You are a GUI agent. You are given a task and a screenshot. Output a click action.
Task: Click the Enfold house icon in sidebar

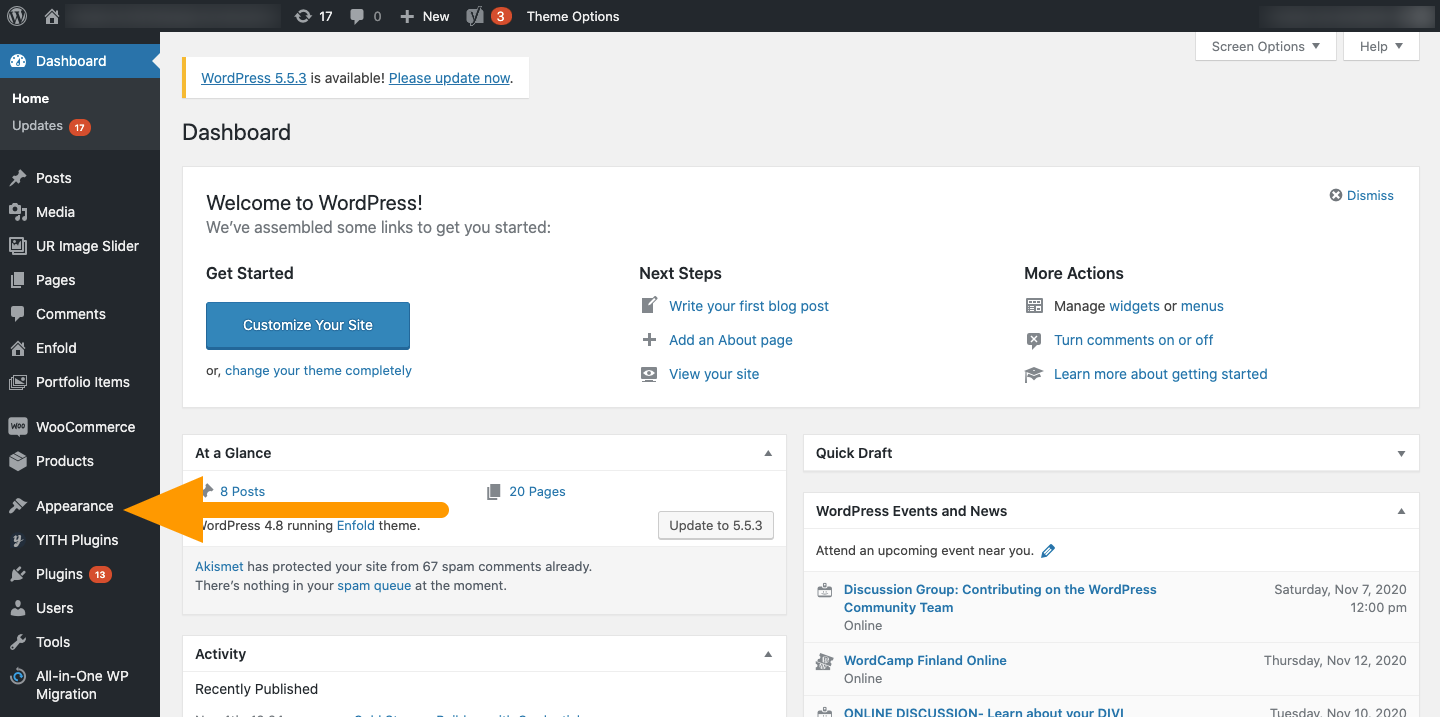pos(18,348)
